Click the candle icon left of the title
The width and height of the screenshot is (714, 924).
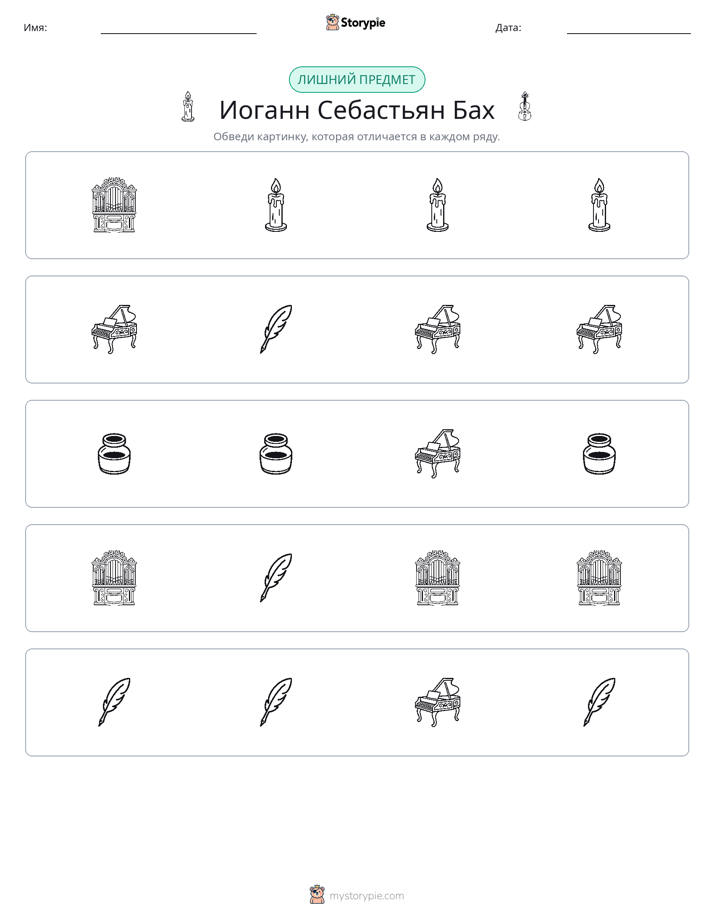pyautogui.click(x=188, y=107)
